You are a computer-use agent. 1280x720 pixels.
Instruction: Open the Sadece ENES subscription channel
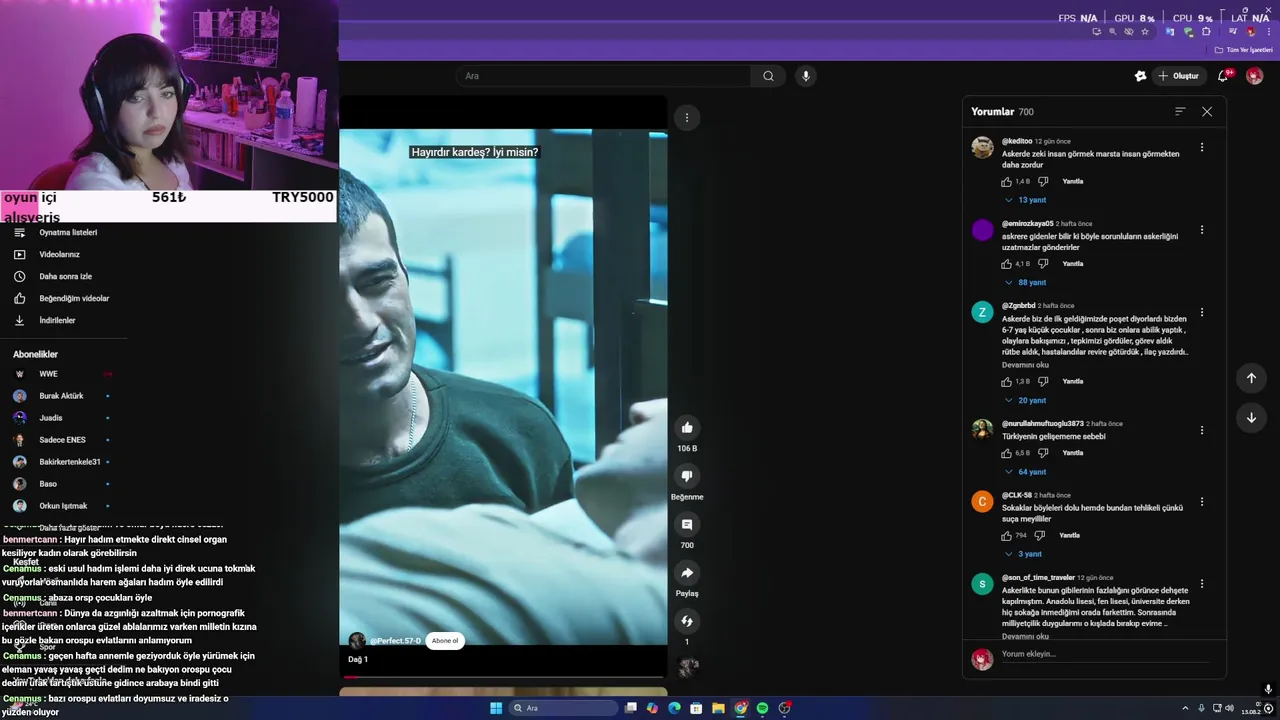point(64,440)
